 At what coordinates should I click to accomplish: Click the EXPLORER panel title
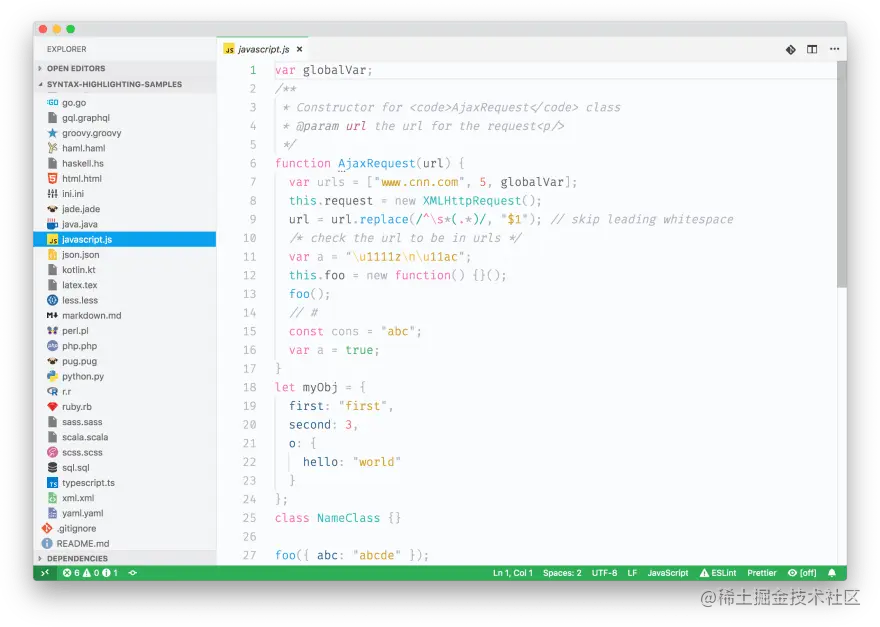pyautogui.click(x=67, y=49)
